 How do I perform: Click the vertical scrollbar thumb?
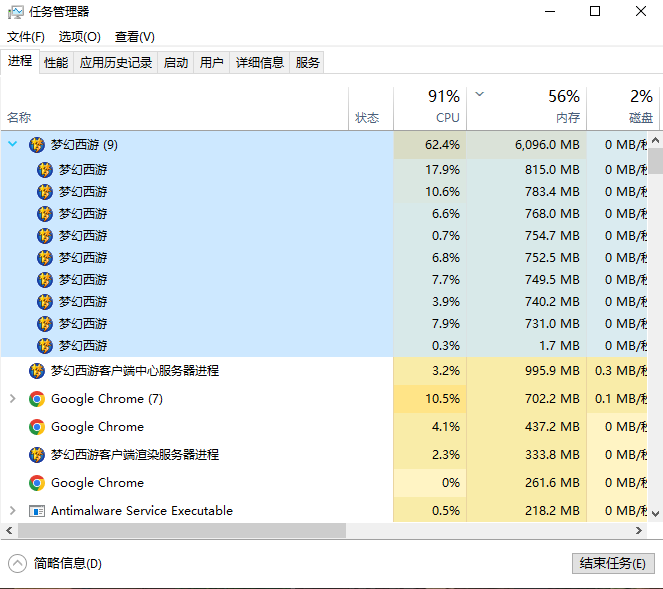(x=655, y=161)
